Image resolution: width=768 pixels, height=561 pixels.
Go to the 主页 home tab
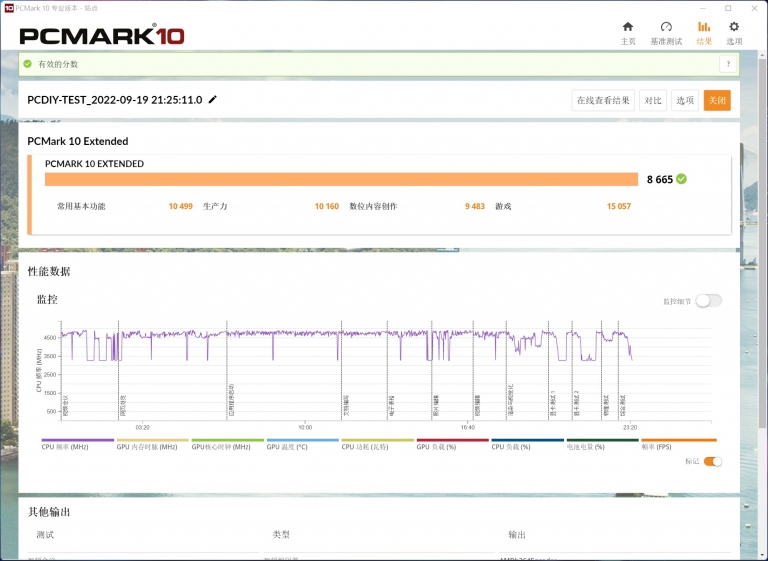point(628,33)
